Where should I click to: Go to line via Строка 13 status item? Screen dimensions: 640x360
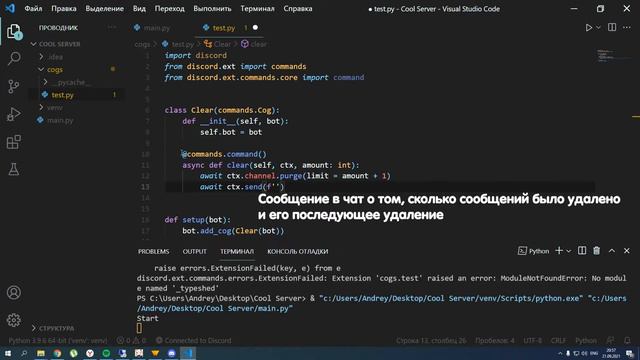[431, 340]
